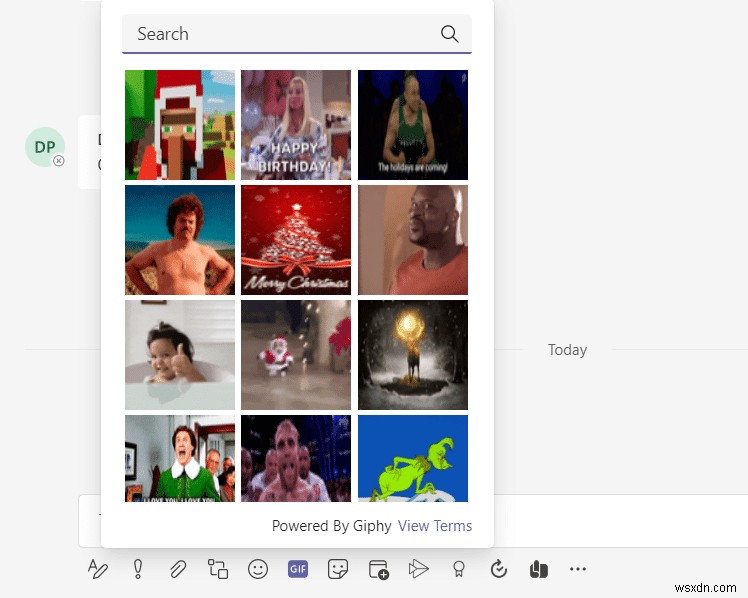Image resolution: width=748 pixels, height=598 pixels.
Task: Click the Powered By Giphy text
Action: pyautogui.click(x=332, y=526)
